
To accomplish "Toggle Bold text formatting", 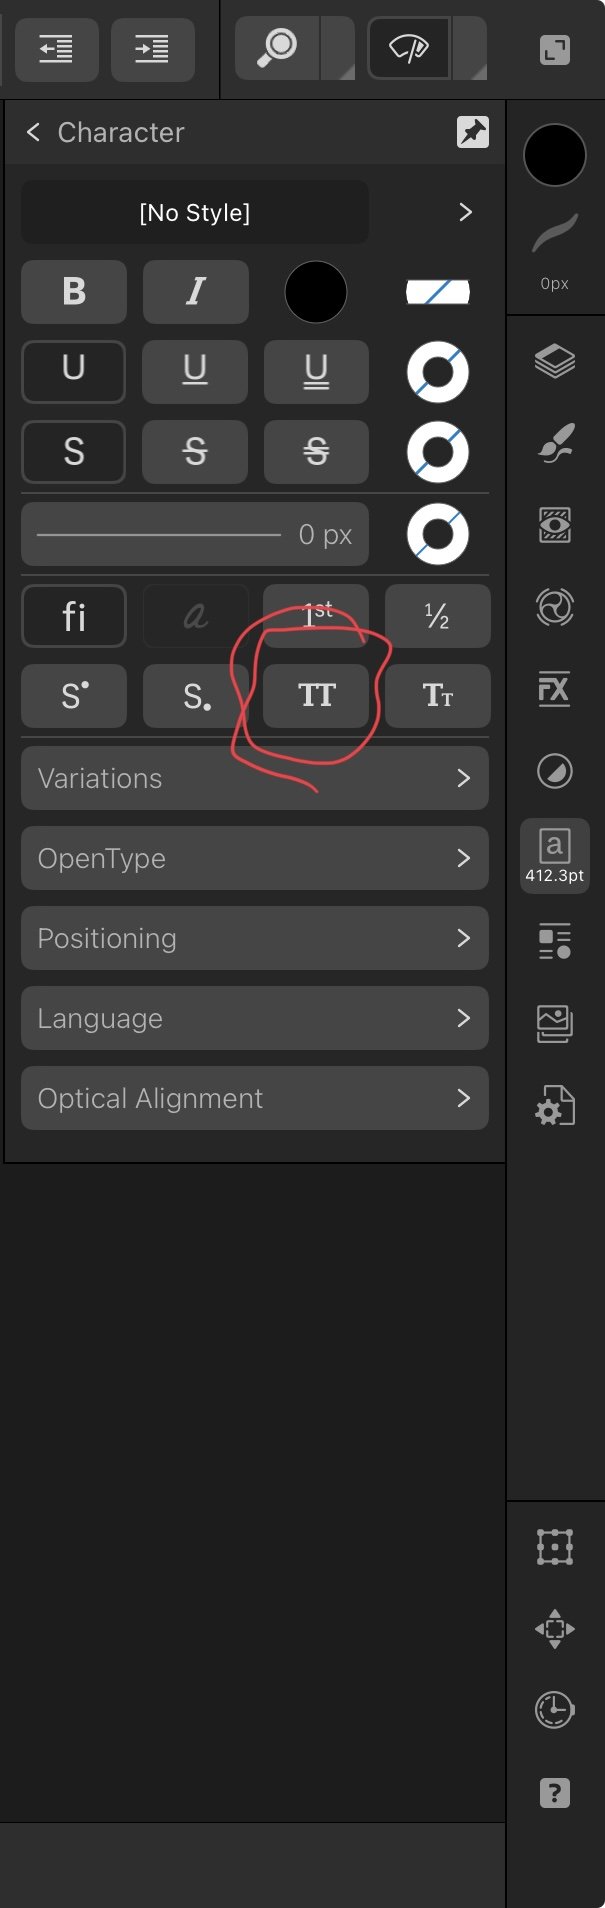I will [x=74, y=292].
